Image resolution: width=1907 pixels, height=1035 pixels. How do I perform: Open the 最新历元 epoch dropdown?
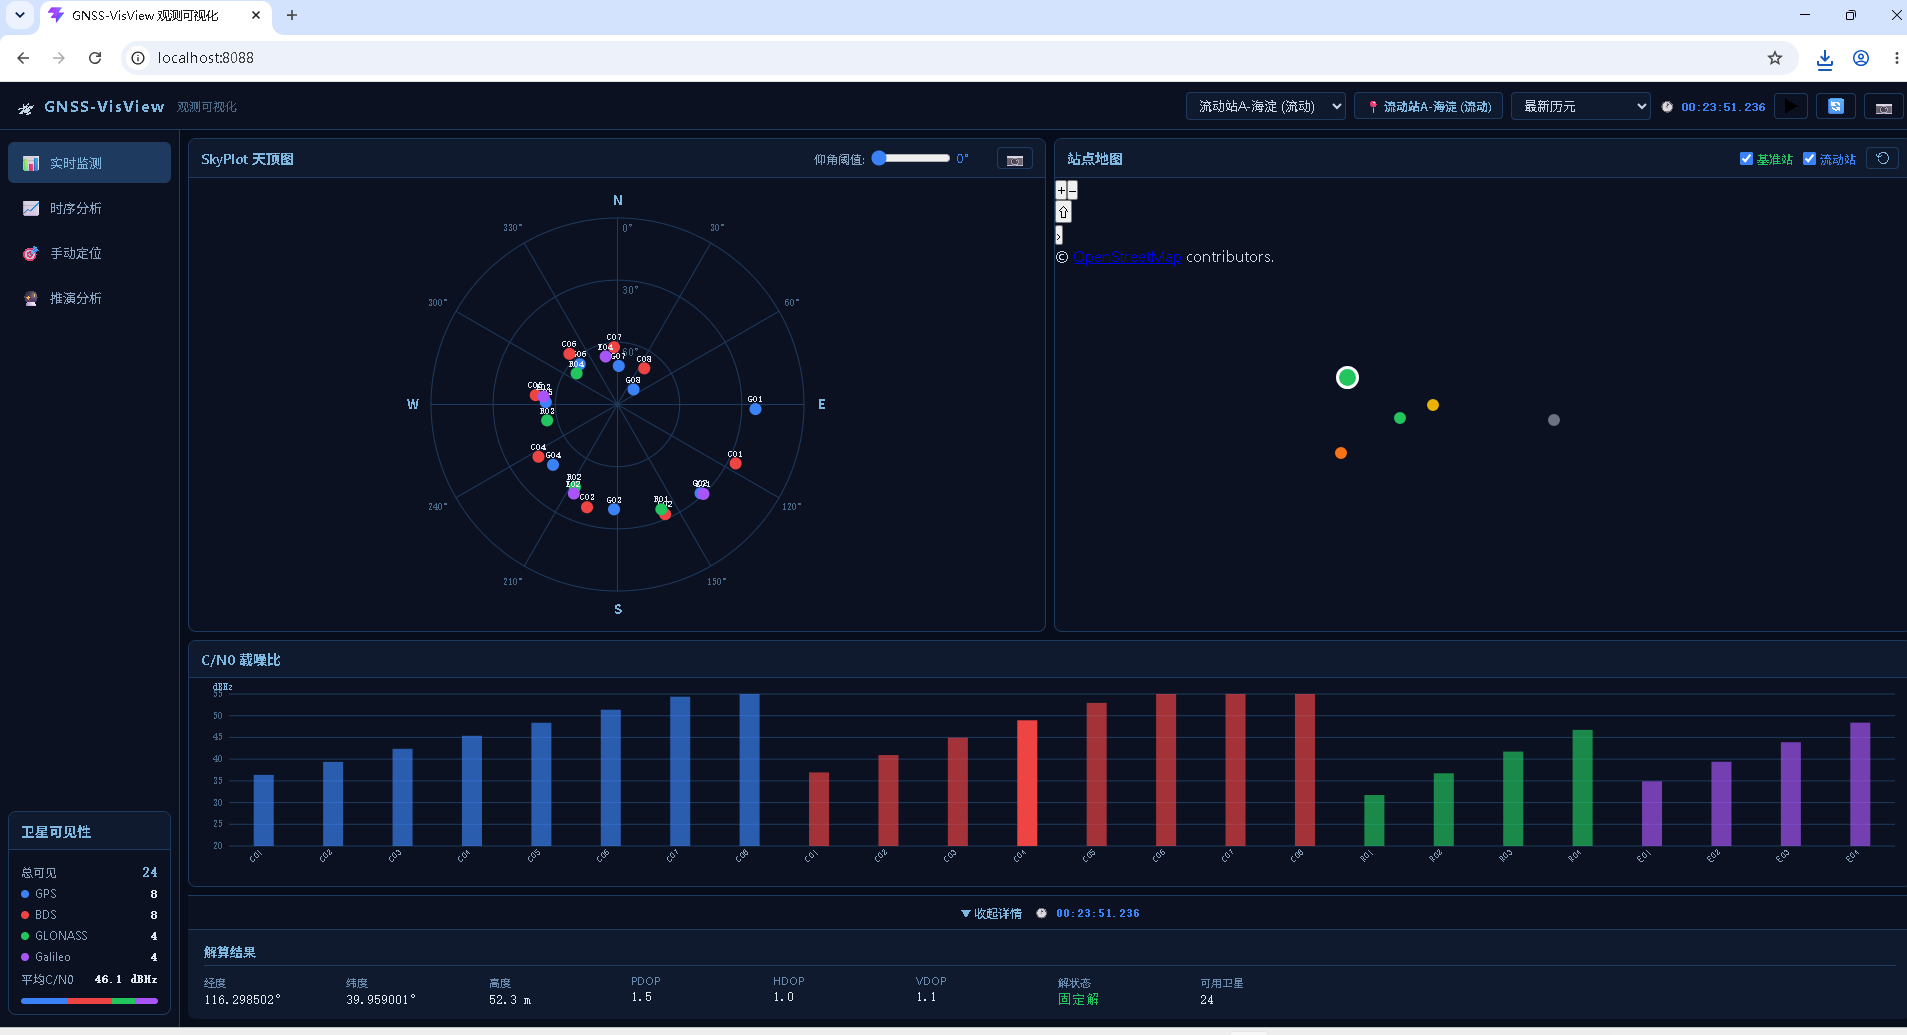[x=1580, y=106]
